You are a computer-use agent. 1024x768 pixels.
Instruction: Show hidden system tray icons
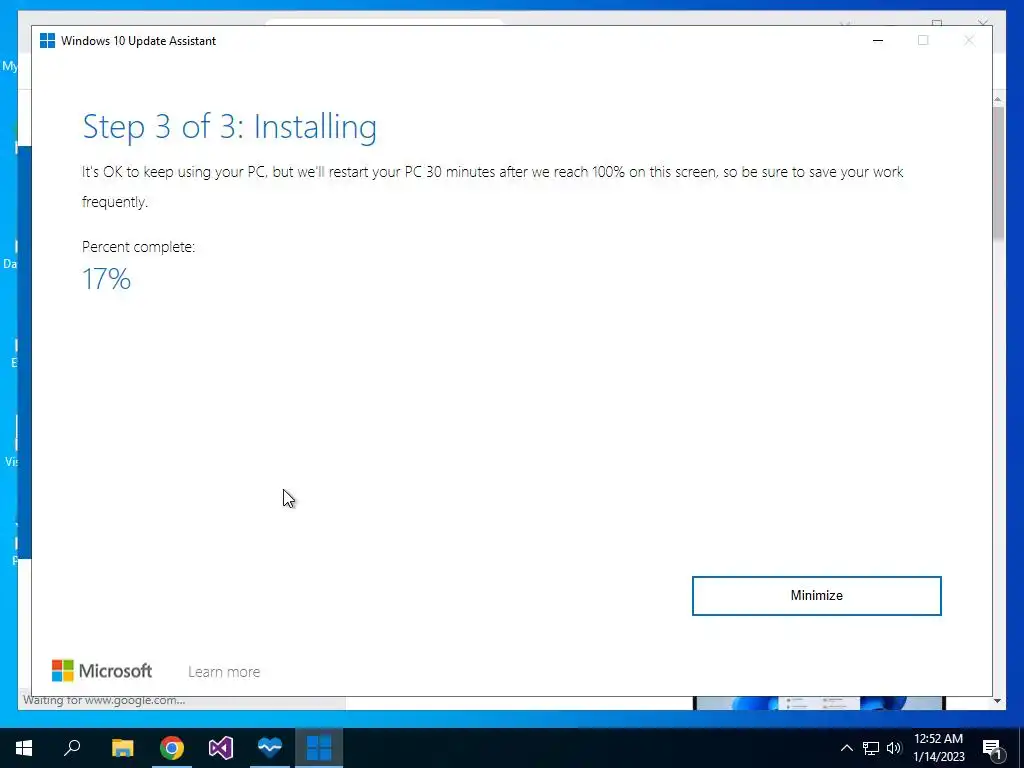click(846, 748)
